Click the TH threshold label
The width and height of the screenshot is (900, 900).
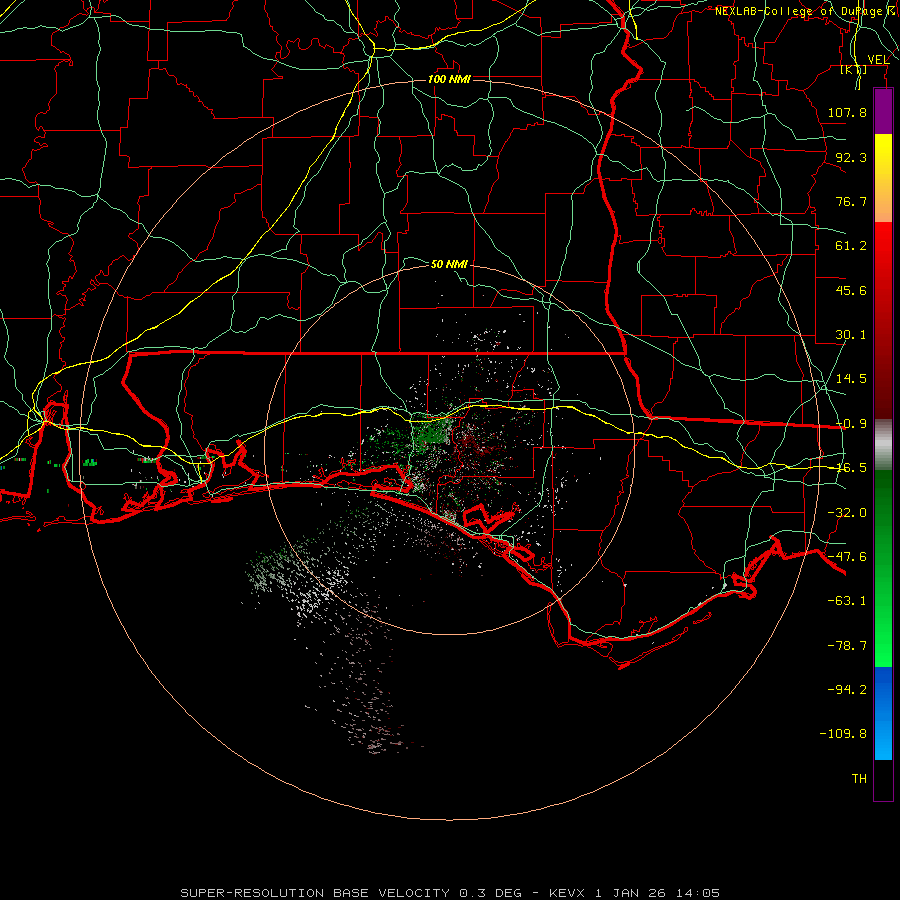[859, 778]
